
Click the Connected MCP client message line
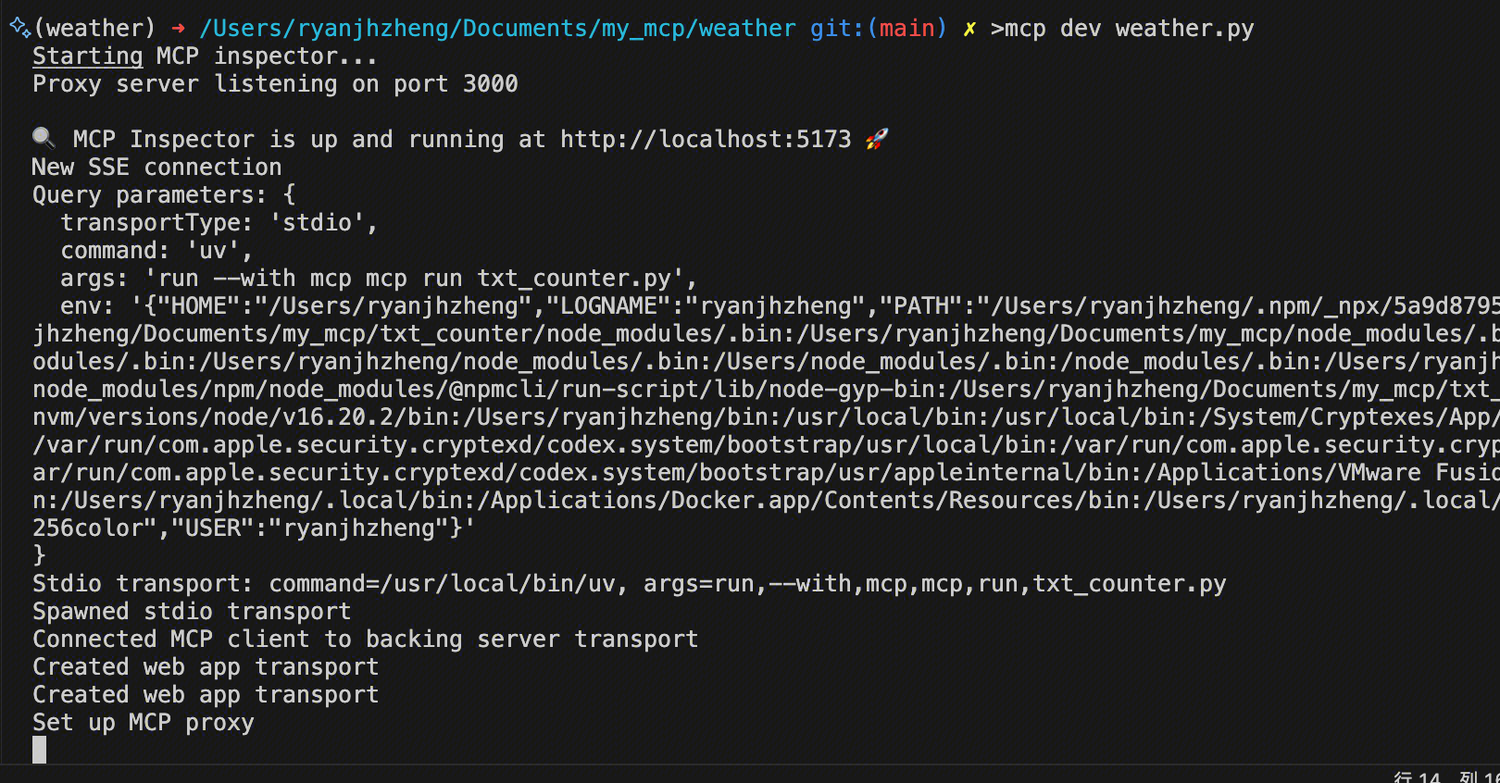click(x=364, y=638)
